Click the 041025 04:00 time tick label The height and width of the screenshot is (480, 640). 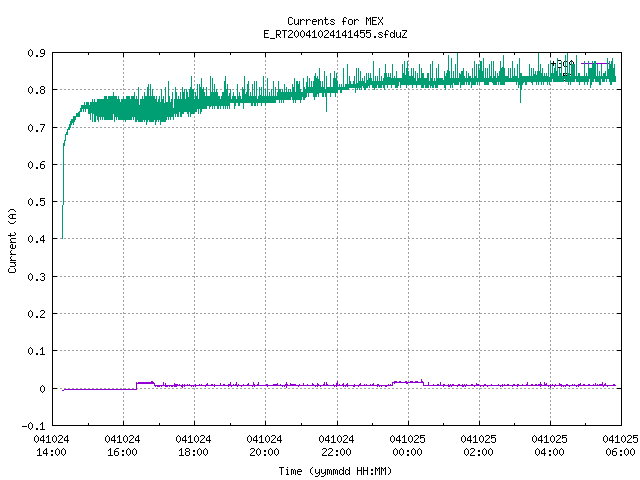point(549,446)
